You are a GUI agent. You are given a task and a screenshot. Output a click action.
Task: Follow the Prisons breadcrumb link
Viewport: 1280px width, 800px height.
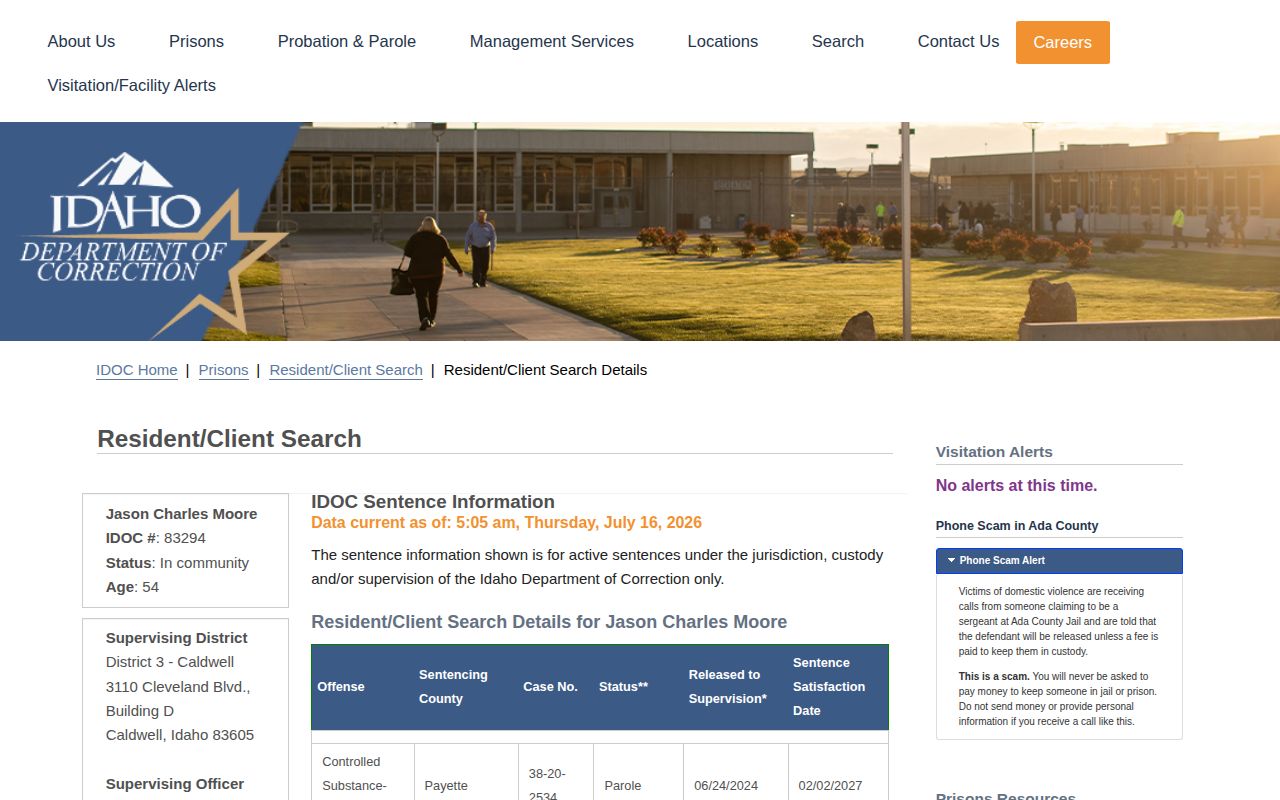click(x=223, y=370)
